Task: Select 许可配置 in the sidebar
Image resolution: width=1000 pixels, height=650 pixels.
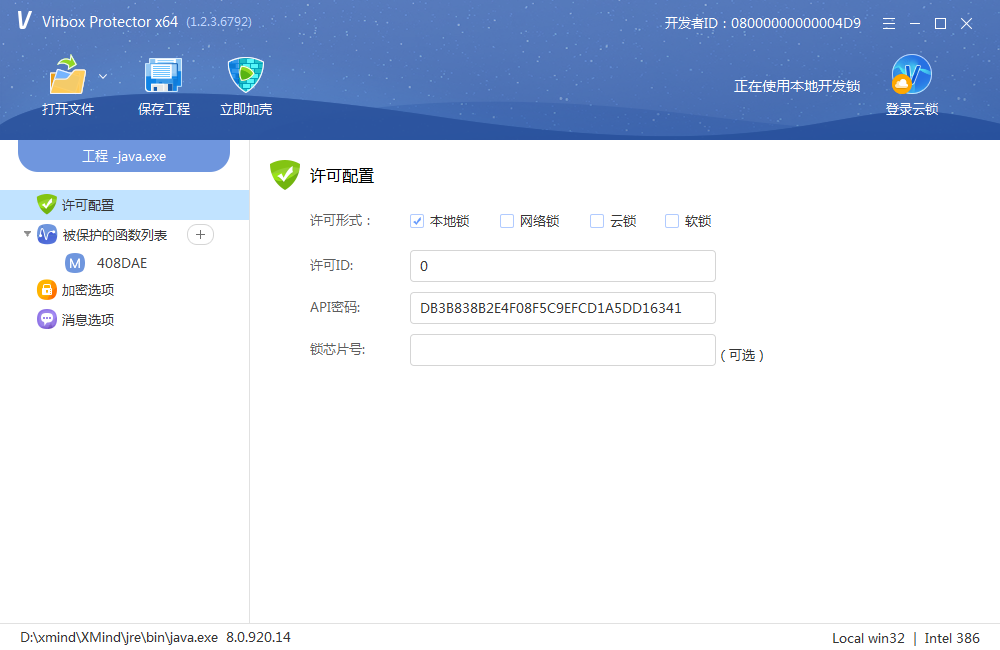Action: click(124, 205)
